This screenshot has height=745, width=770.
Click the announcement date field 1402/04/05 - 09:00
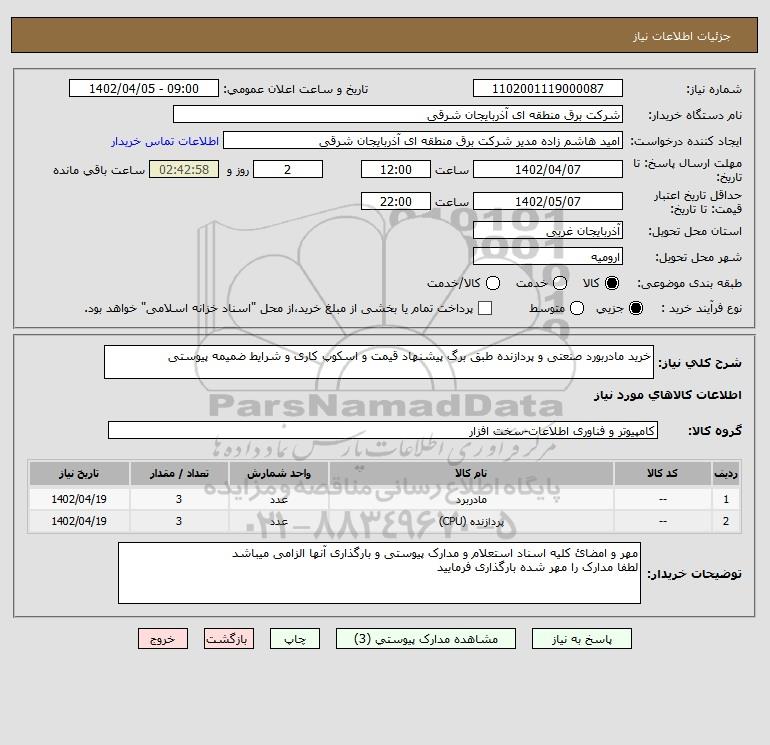pyautogui.click(x=144, y=88)
